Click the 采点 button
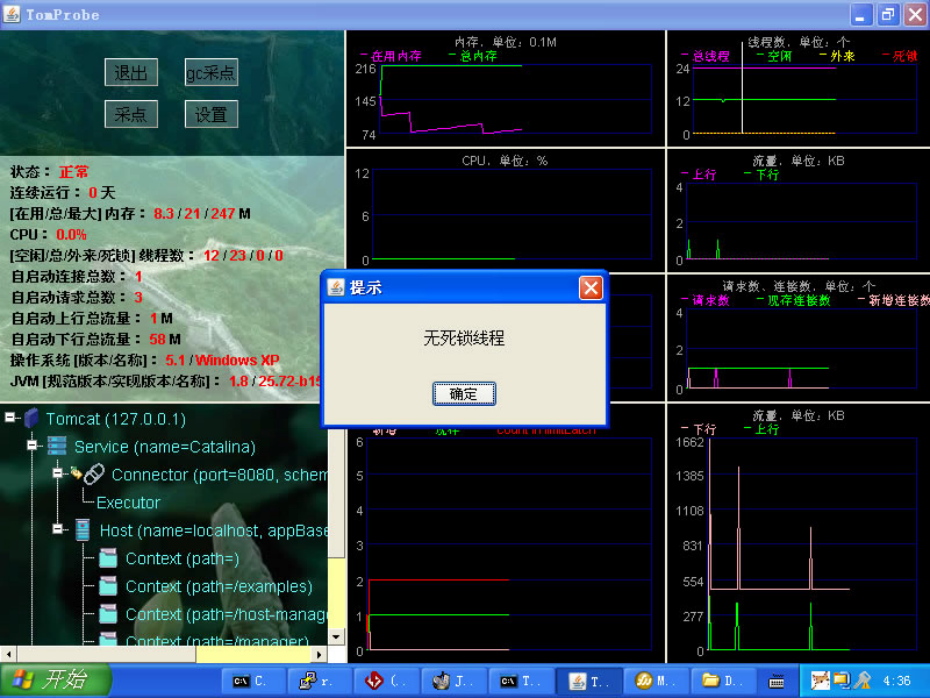930x698 pixels. (131, 114)
